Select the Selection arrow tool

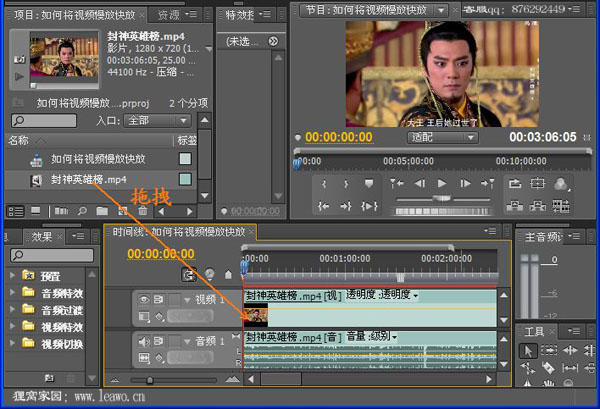click(x=528, y=350)
